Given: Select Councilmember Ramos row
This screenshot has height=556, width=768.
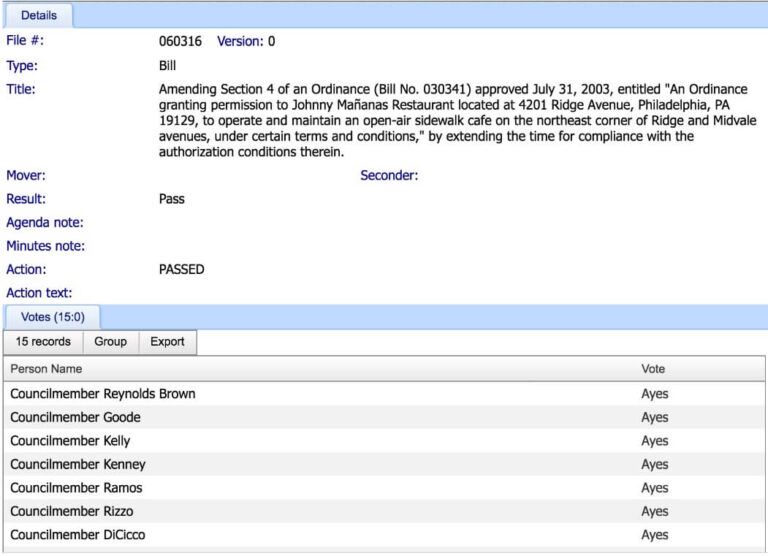Looking at the screenshot, I should (x=384, y=488).
